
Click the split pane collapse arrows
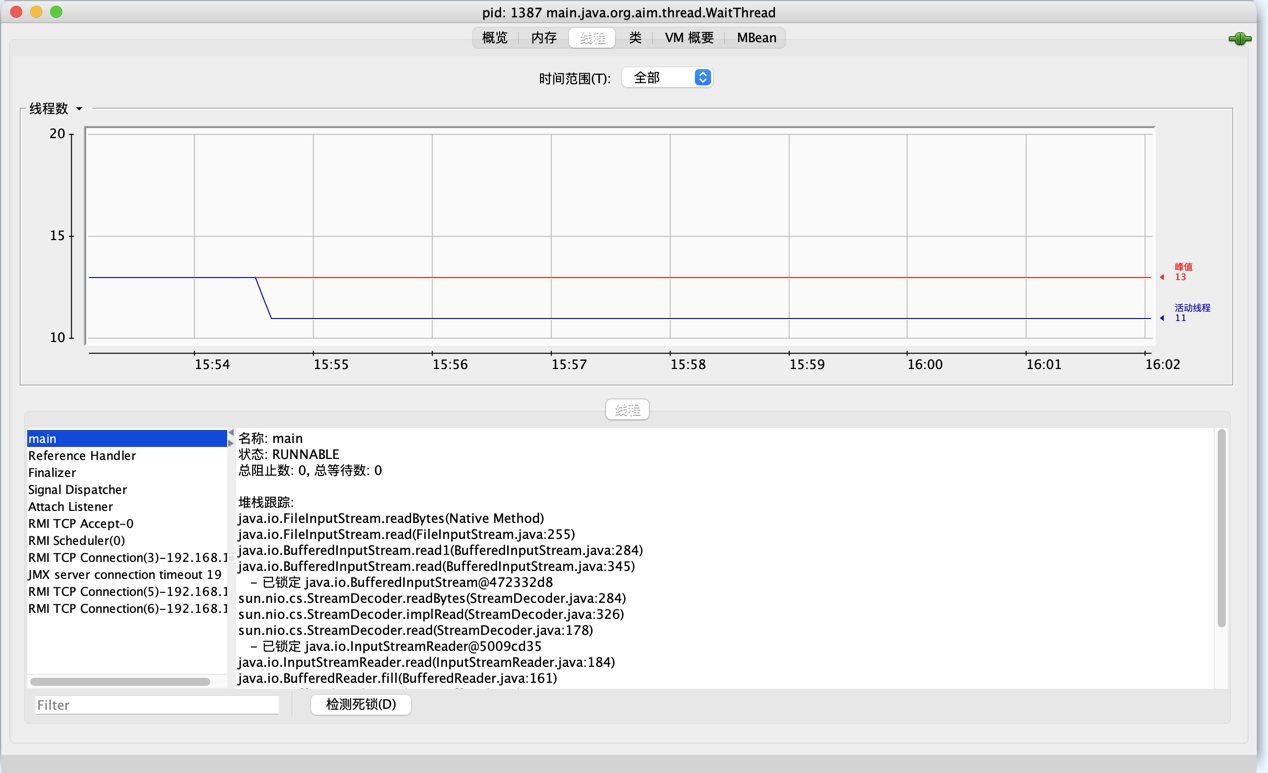click(231, 438)
